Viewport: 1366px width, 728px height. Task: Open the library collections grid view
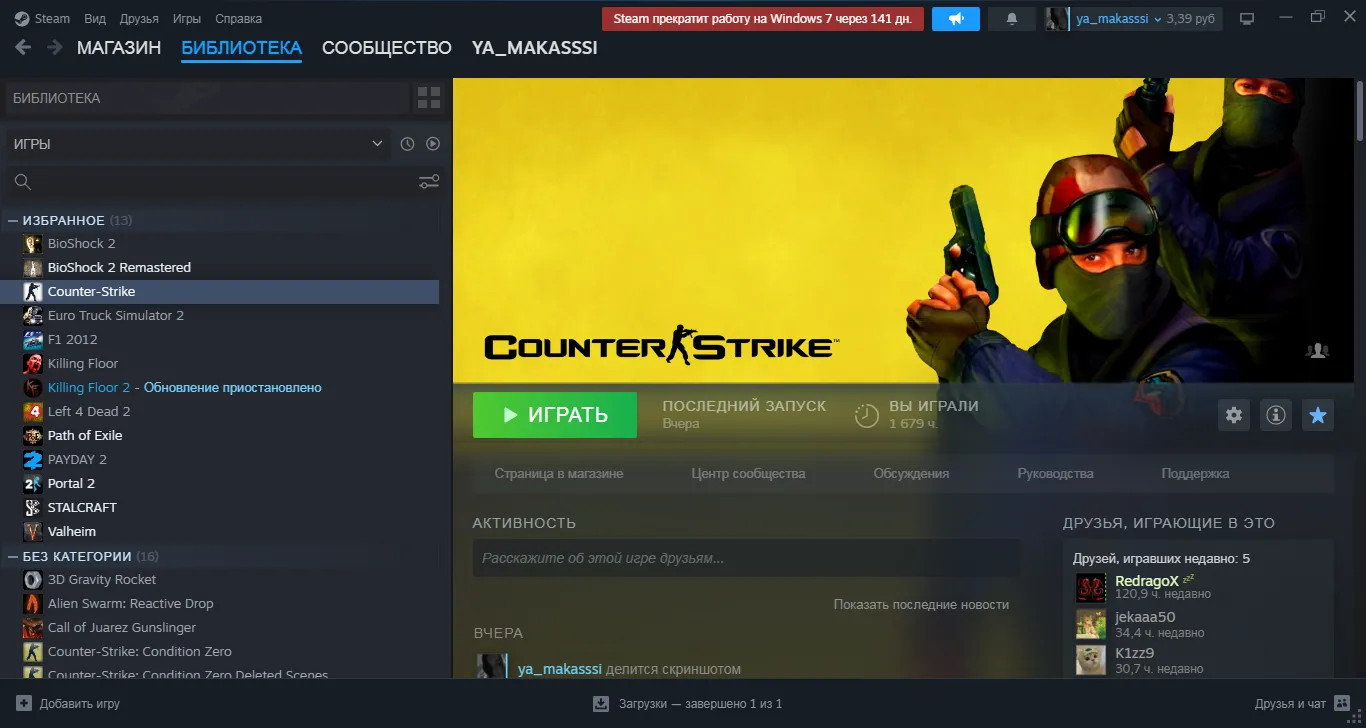pos(428,98)
